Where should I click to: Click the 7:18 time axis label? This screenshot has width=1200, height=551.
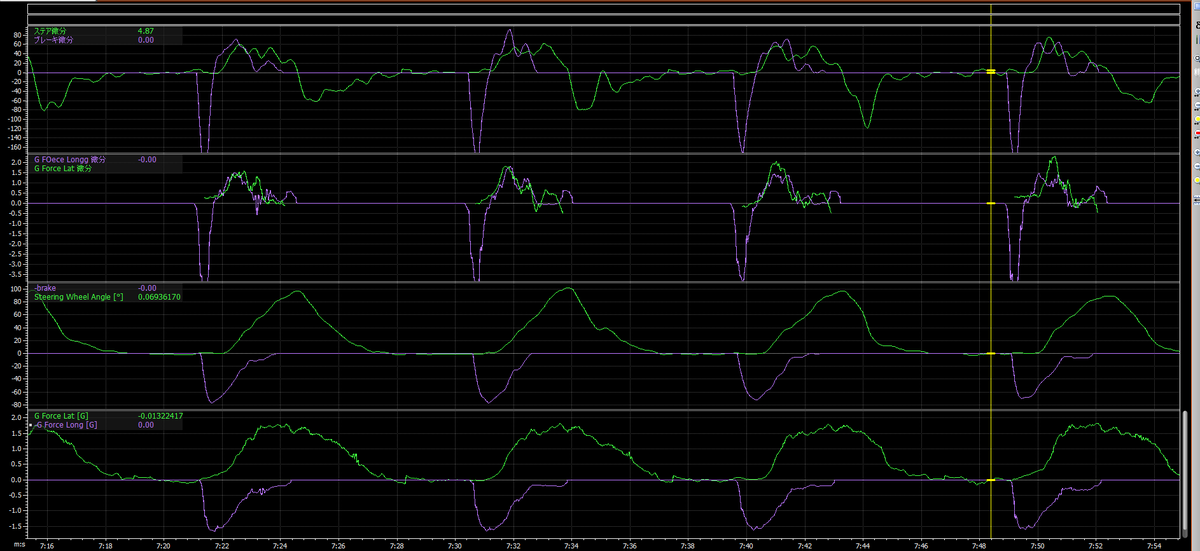click(105, 546)
